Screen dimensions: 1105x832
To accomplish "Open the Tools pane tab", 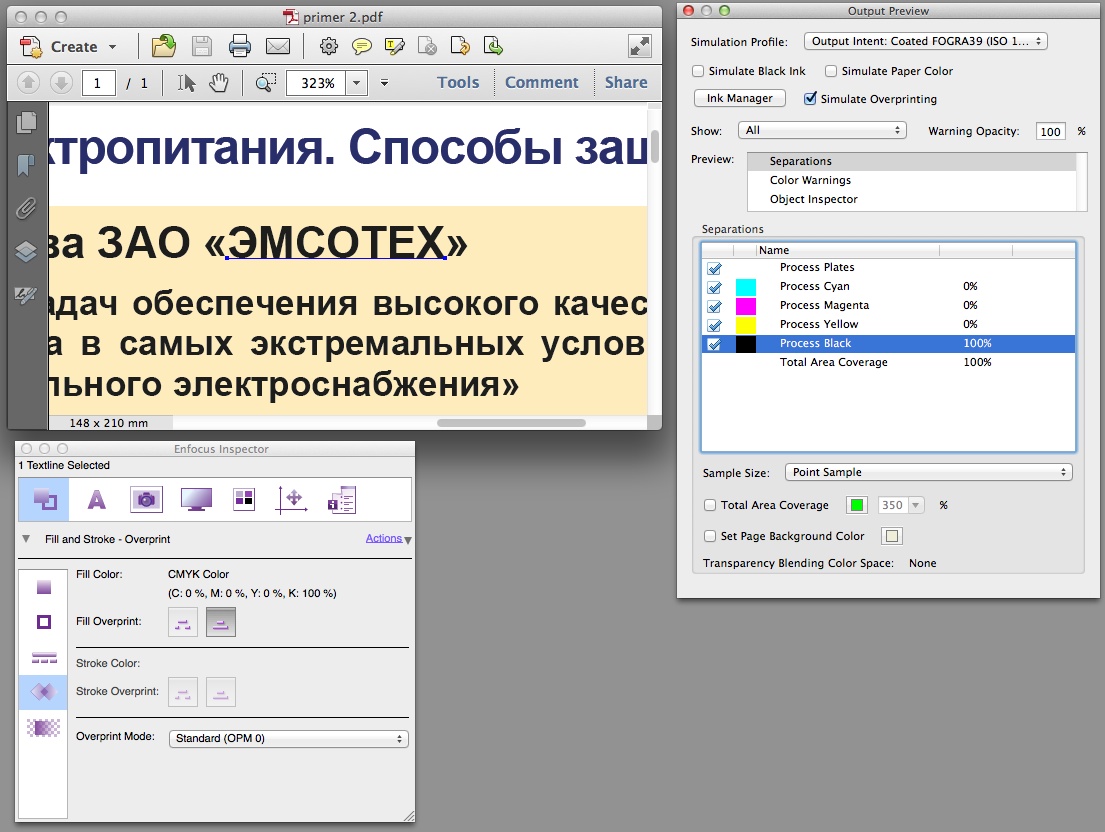I will (x=458, y=82).
